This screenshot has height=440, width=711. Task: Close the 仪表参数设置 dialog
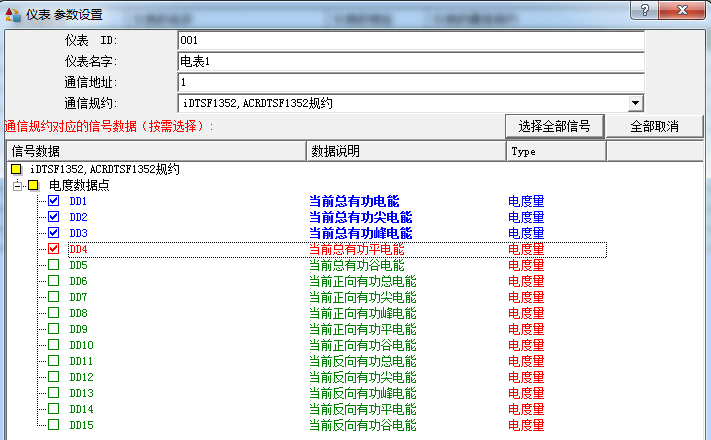tap(682, 10)
